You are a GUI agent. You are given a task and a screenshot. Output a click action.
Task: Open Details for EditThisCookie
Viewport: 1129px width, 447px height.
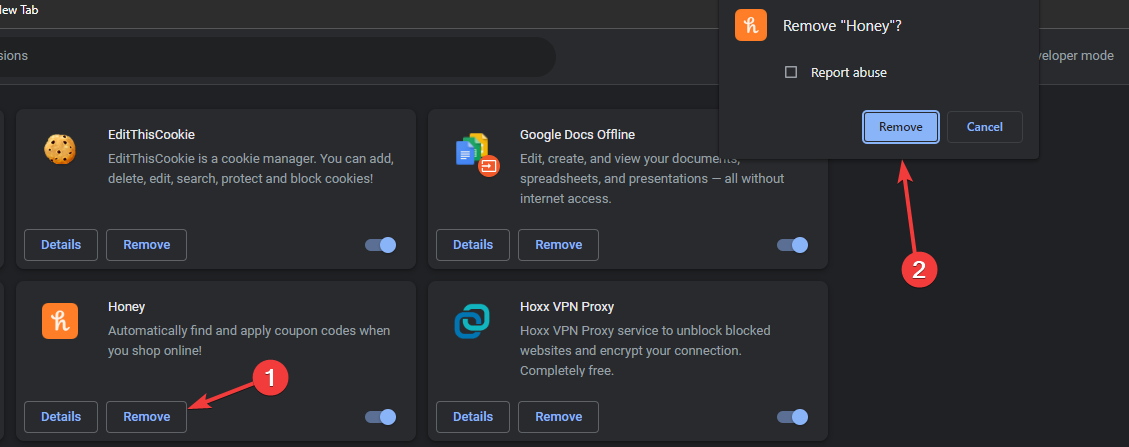[x=61, y=245]
